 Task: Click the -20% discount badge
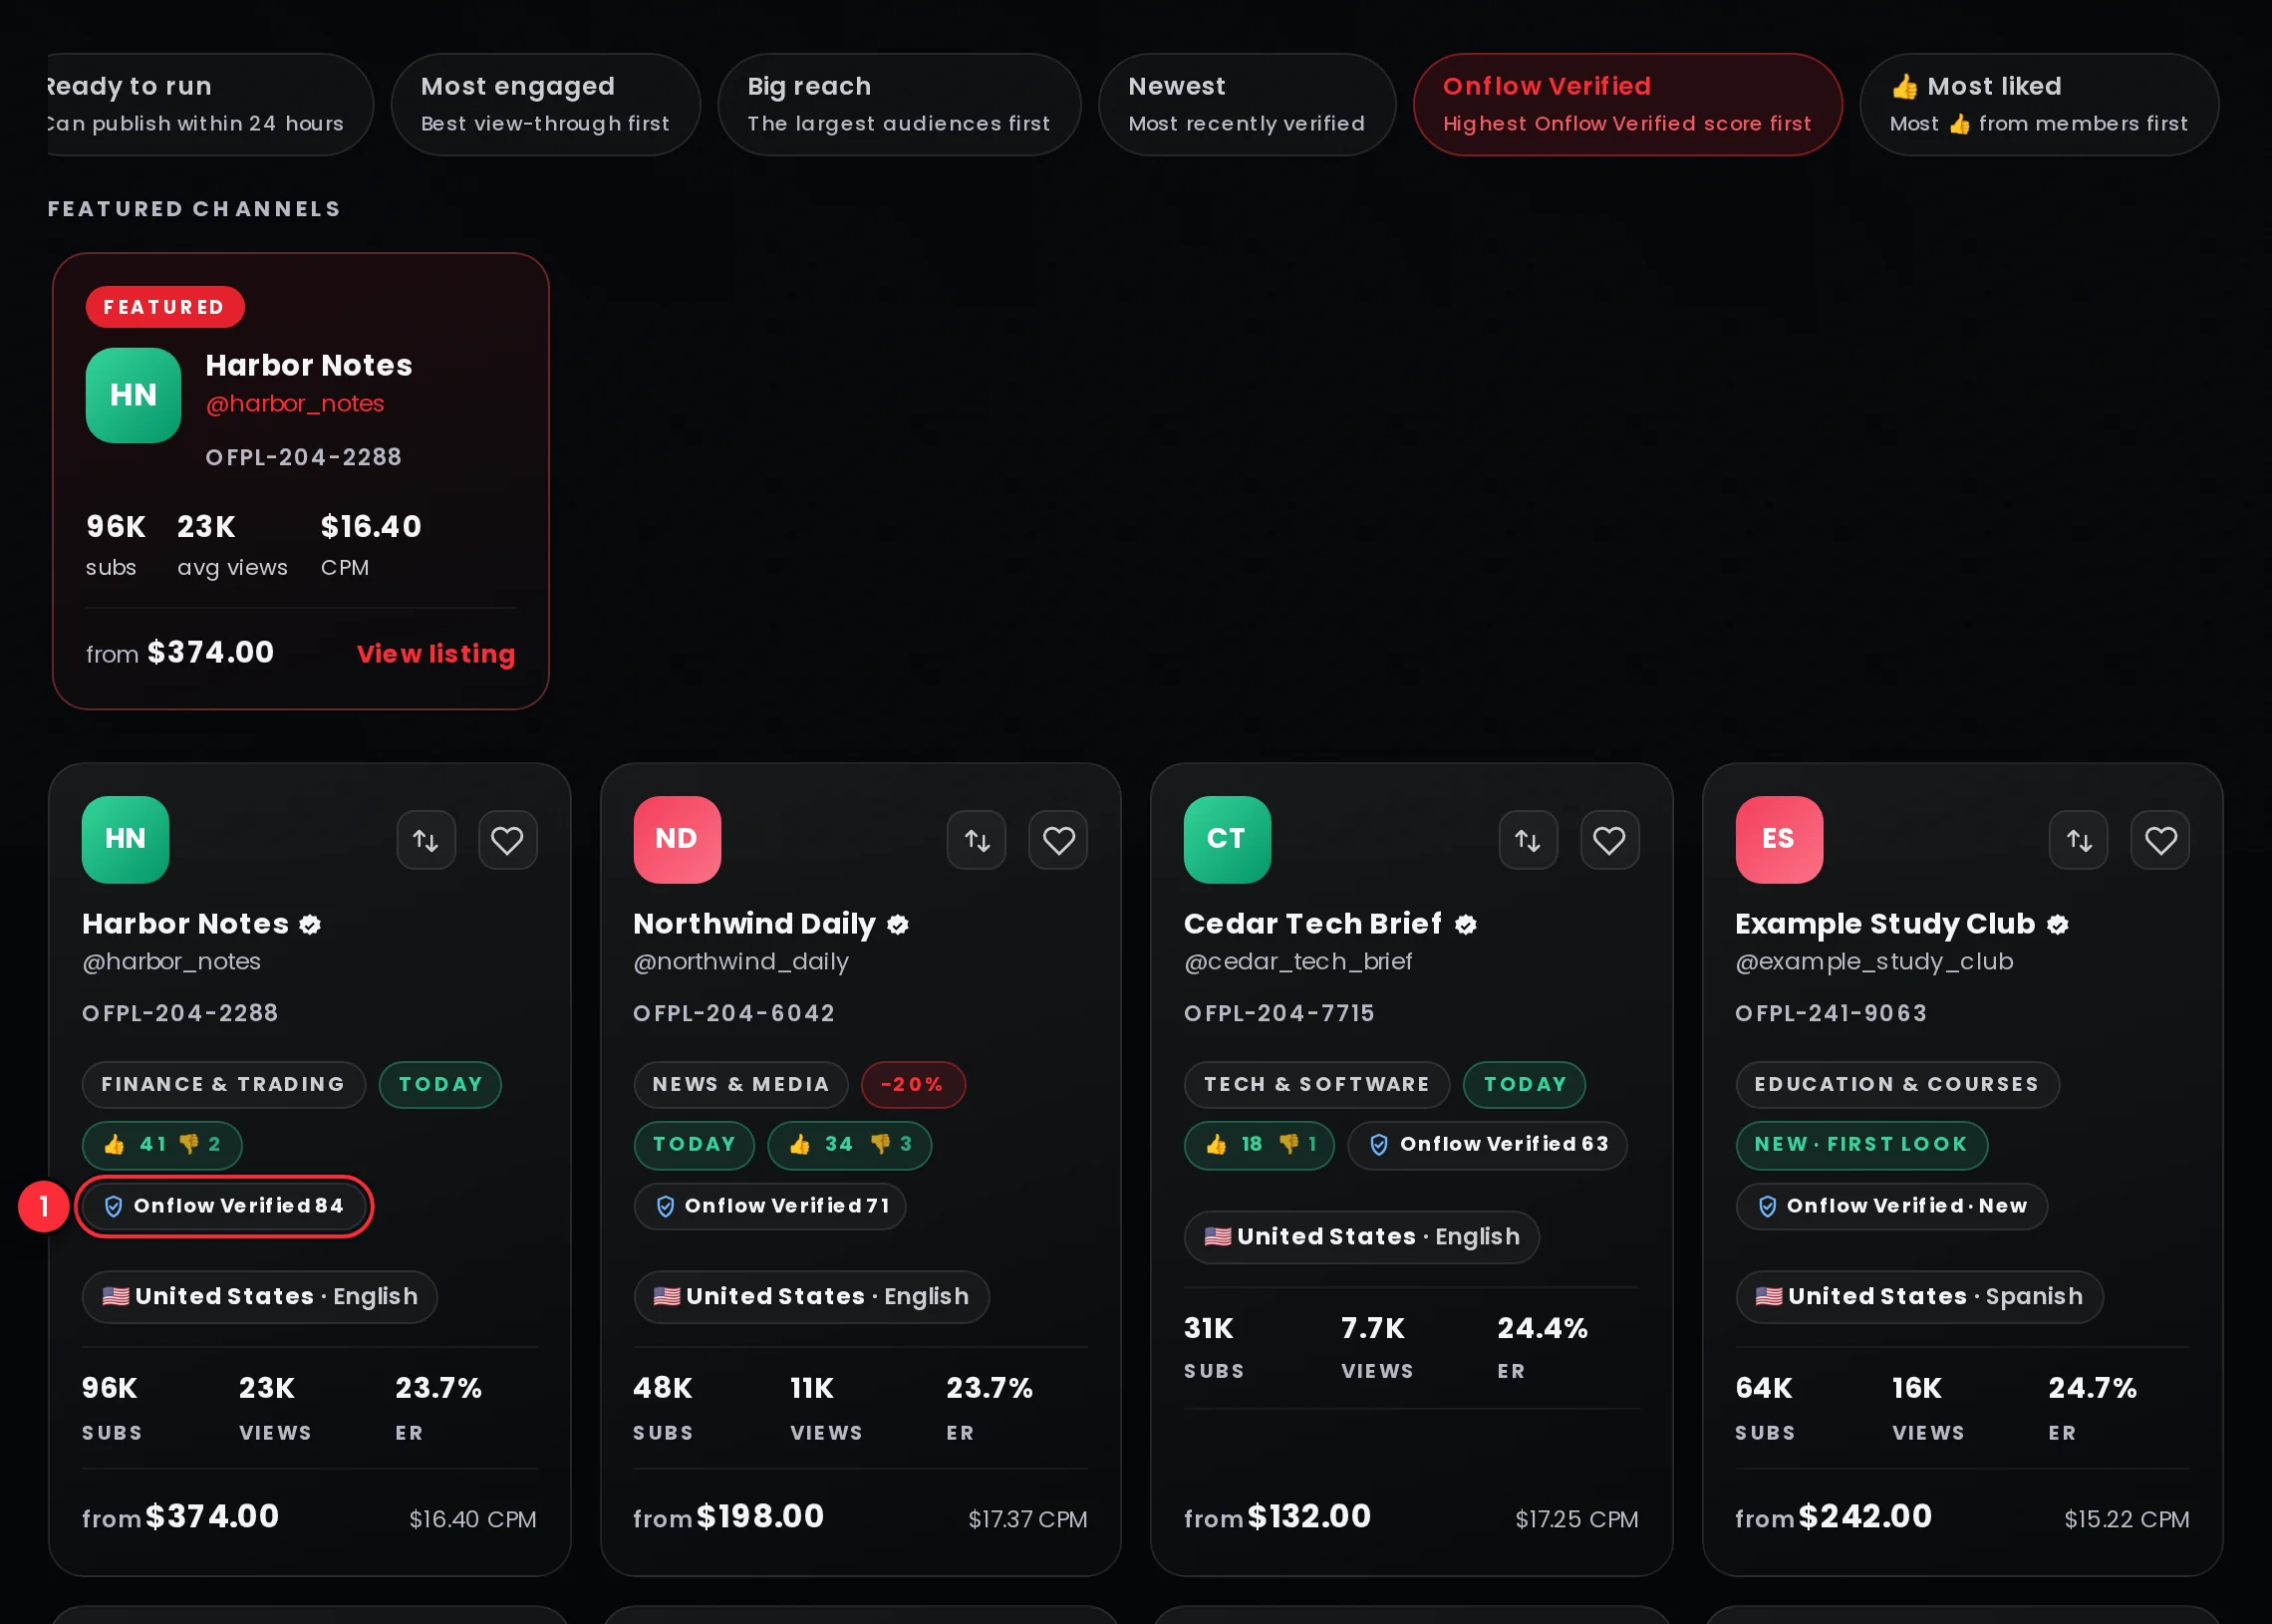point(913,1085)
